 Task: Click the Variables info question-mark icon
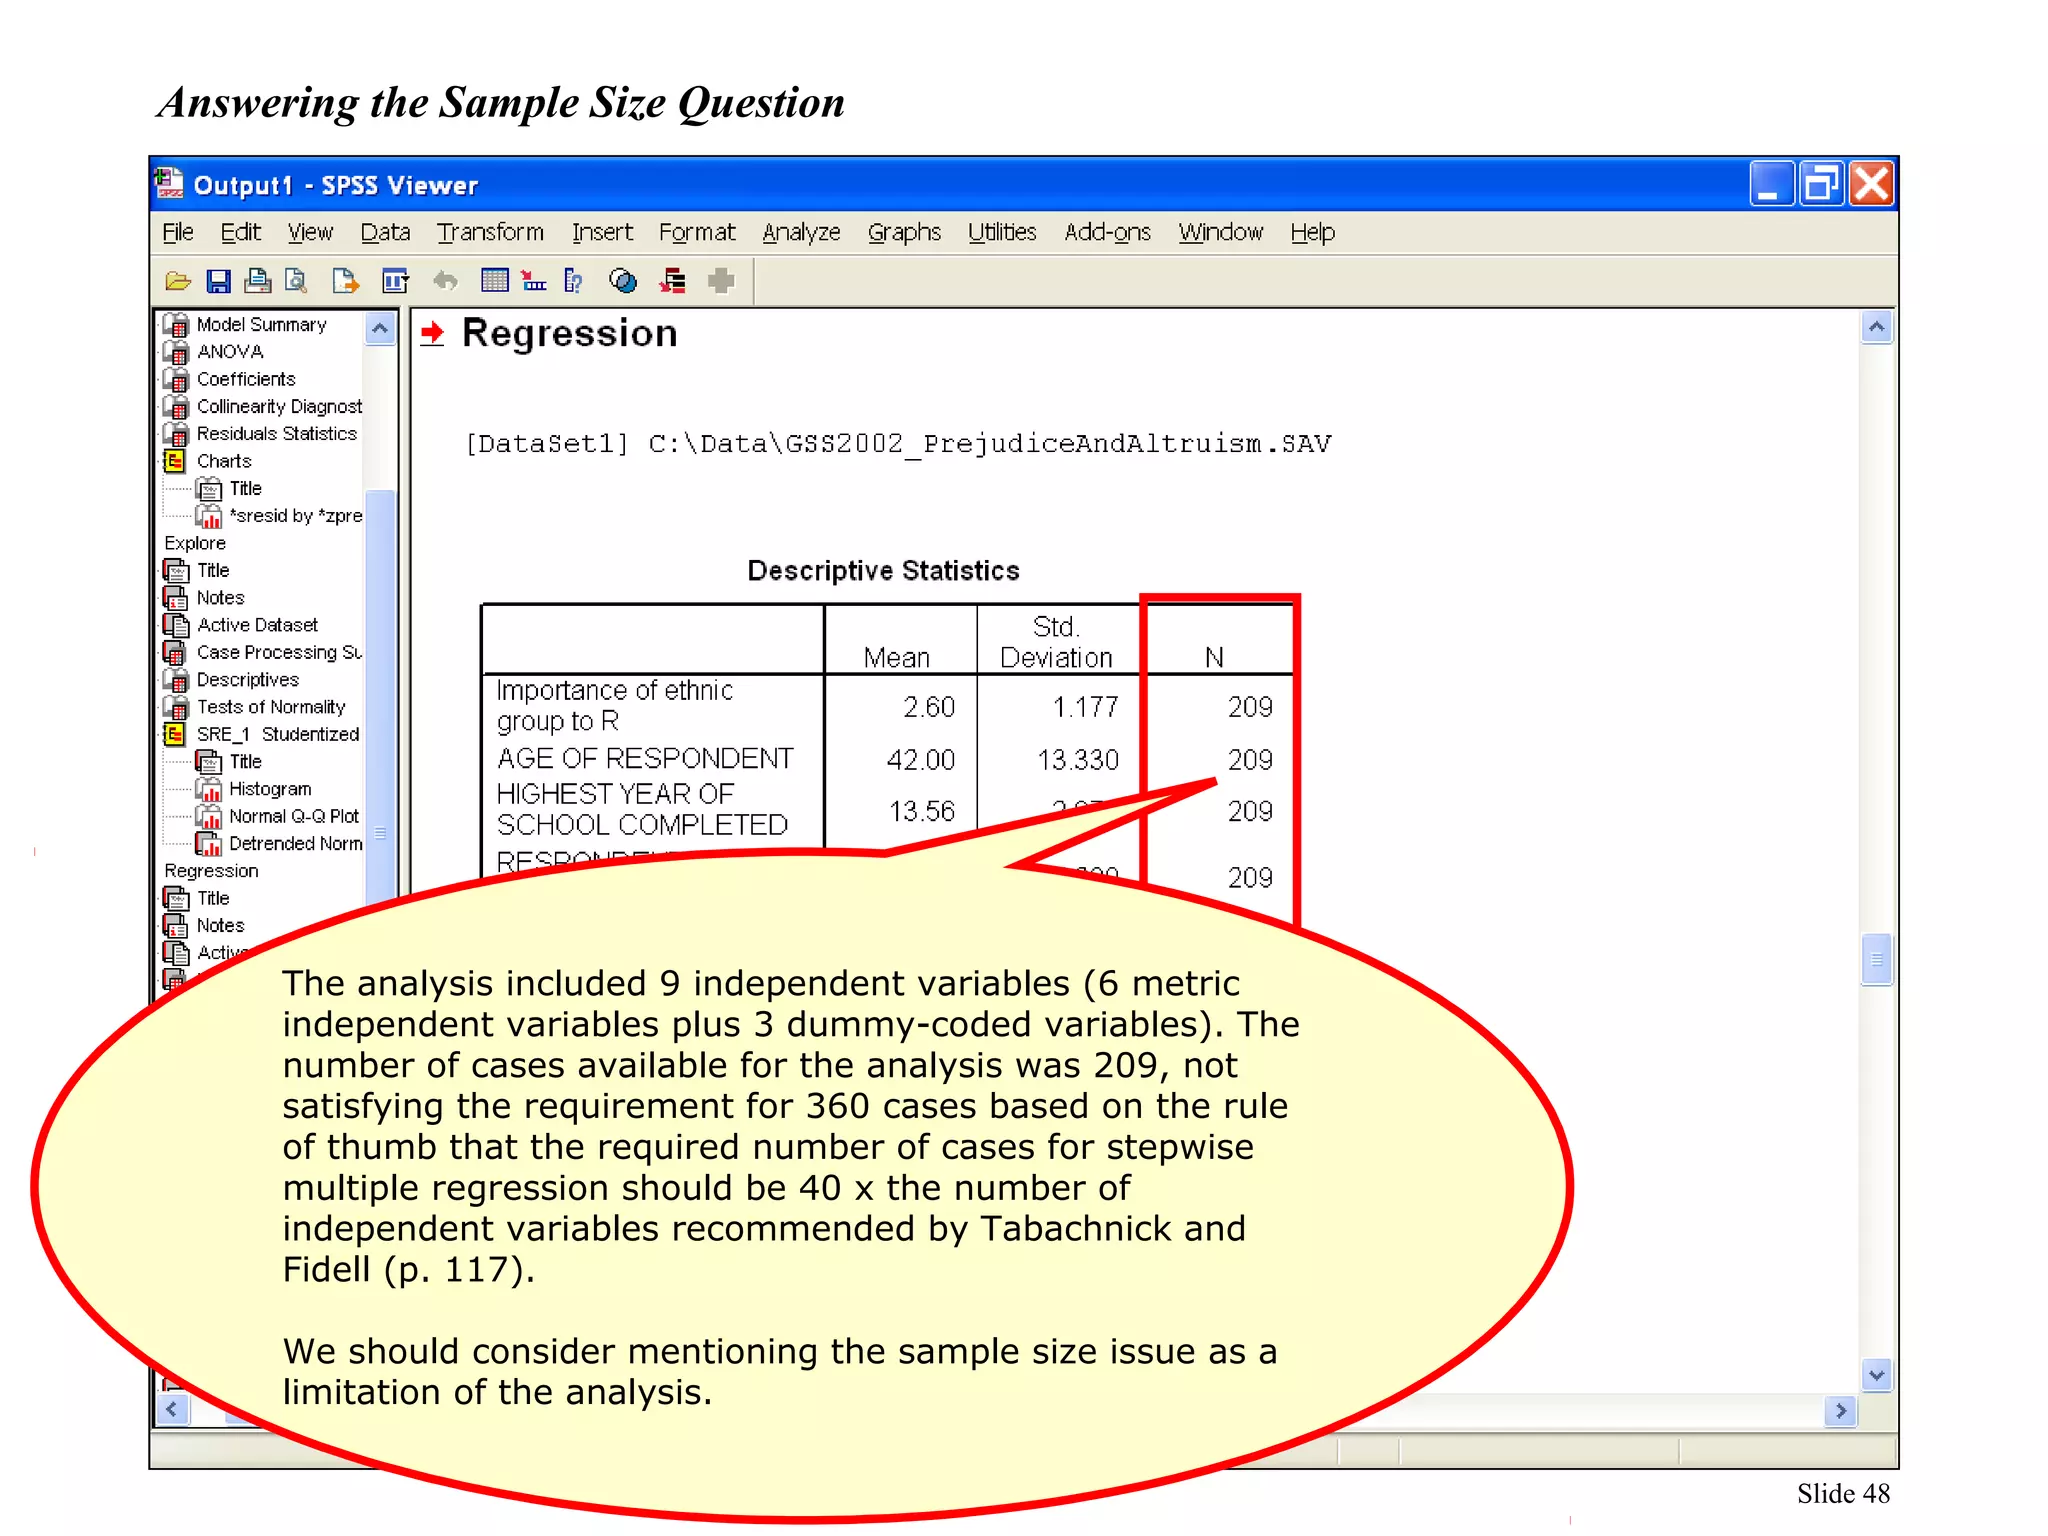click(573, 281)
